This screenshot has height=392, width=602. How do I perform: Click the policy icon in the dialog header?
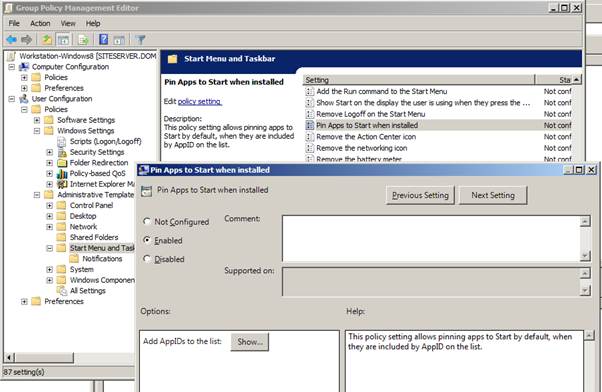coord(146,191)
